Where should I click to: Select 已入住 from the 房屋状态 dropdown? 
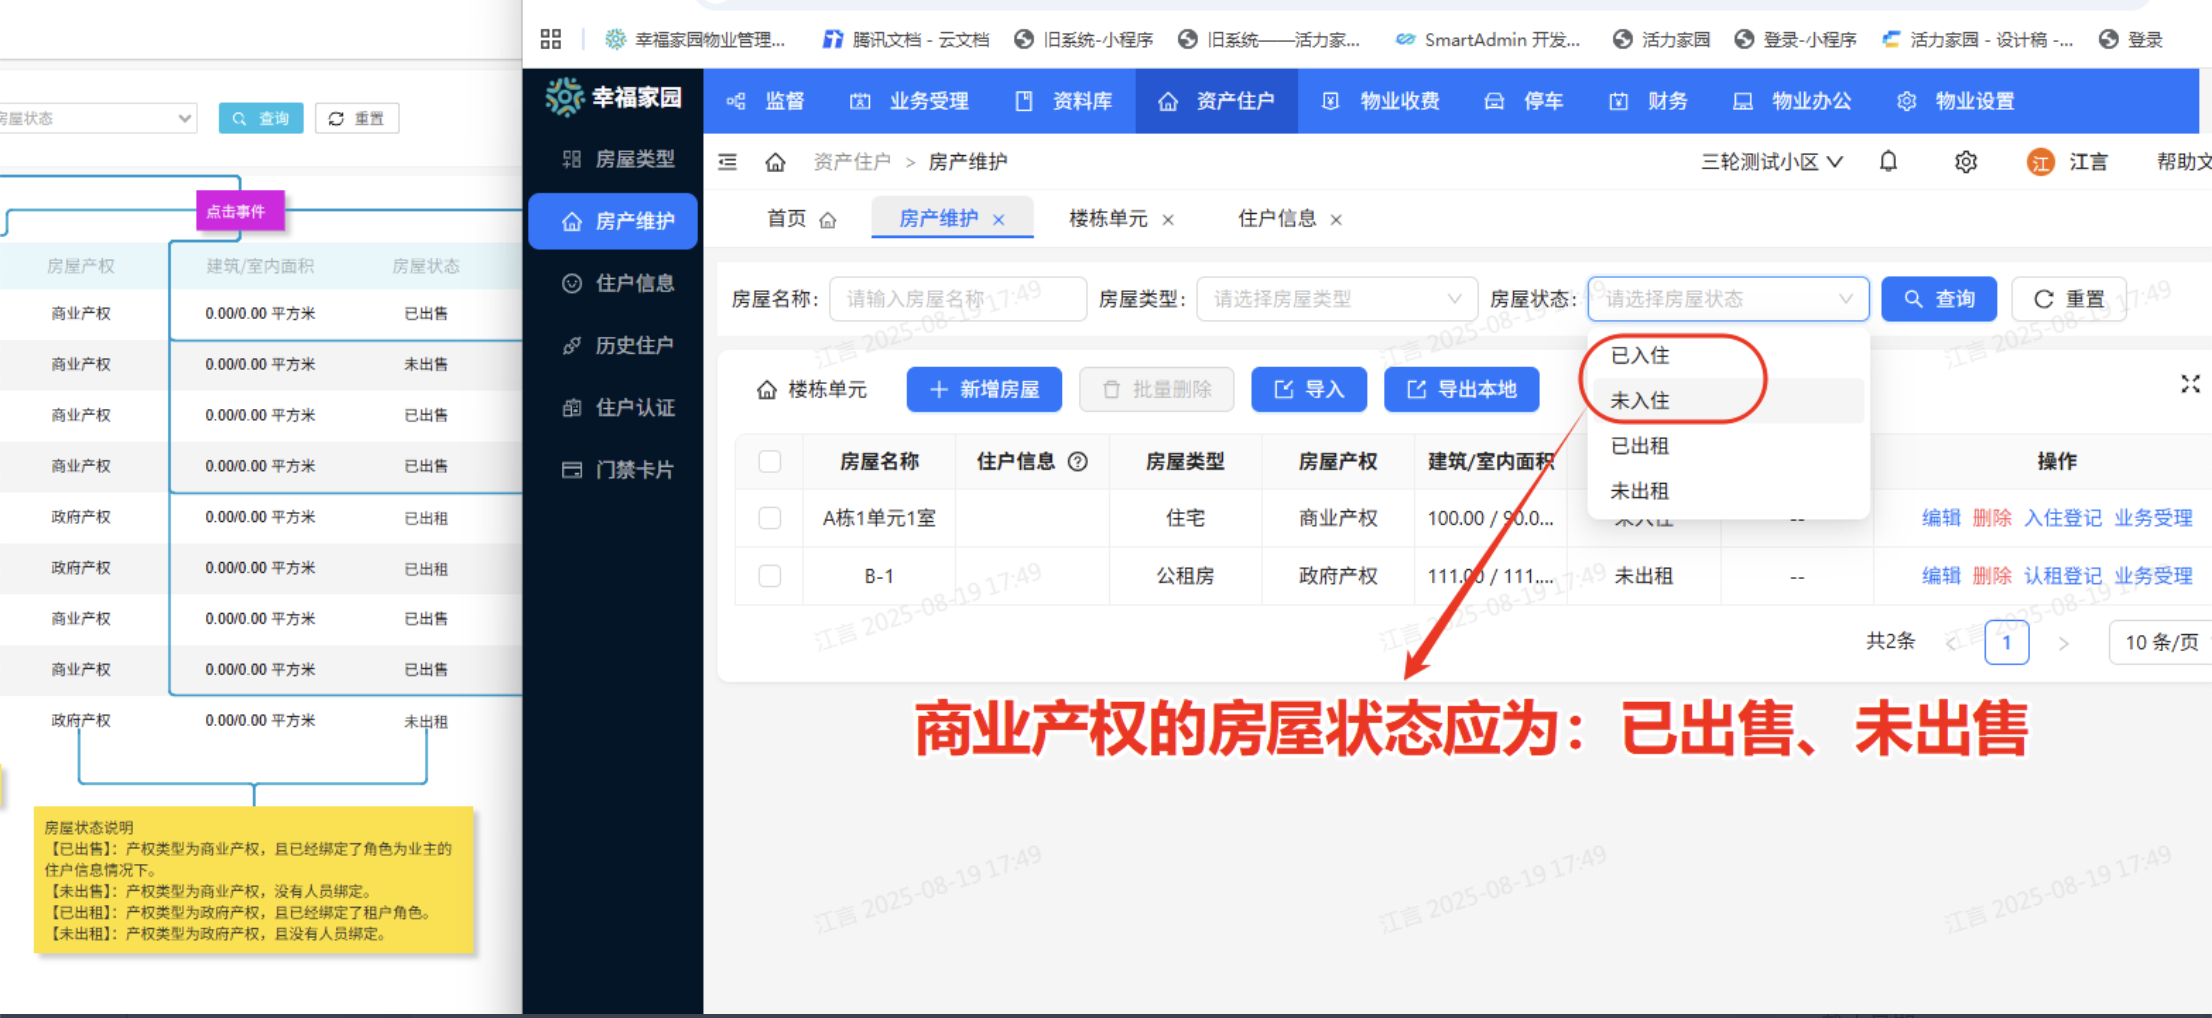[x=1640, y=355]
